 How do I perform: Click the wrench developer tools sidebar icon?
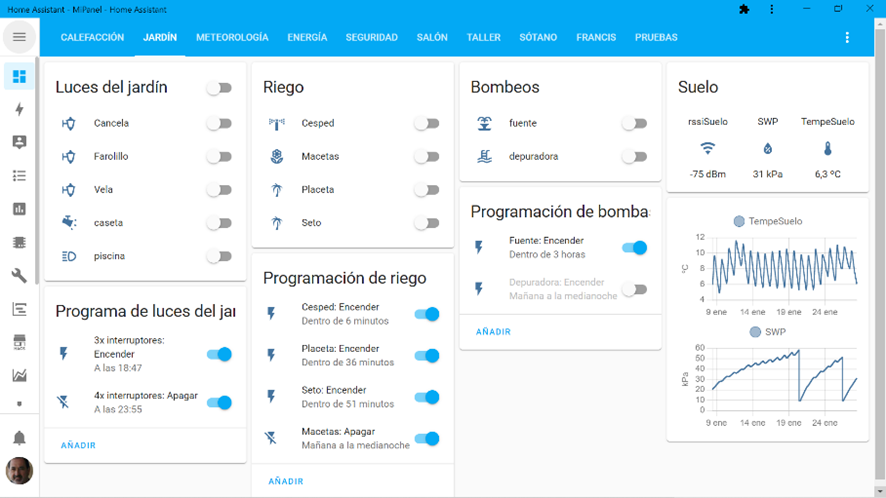(19, 276)
